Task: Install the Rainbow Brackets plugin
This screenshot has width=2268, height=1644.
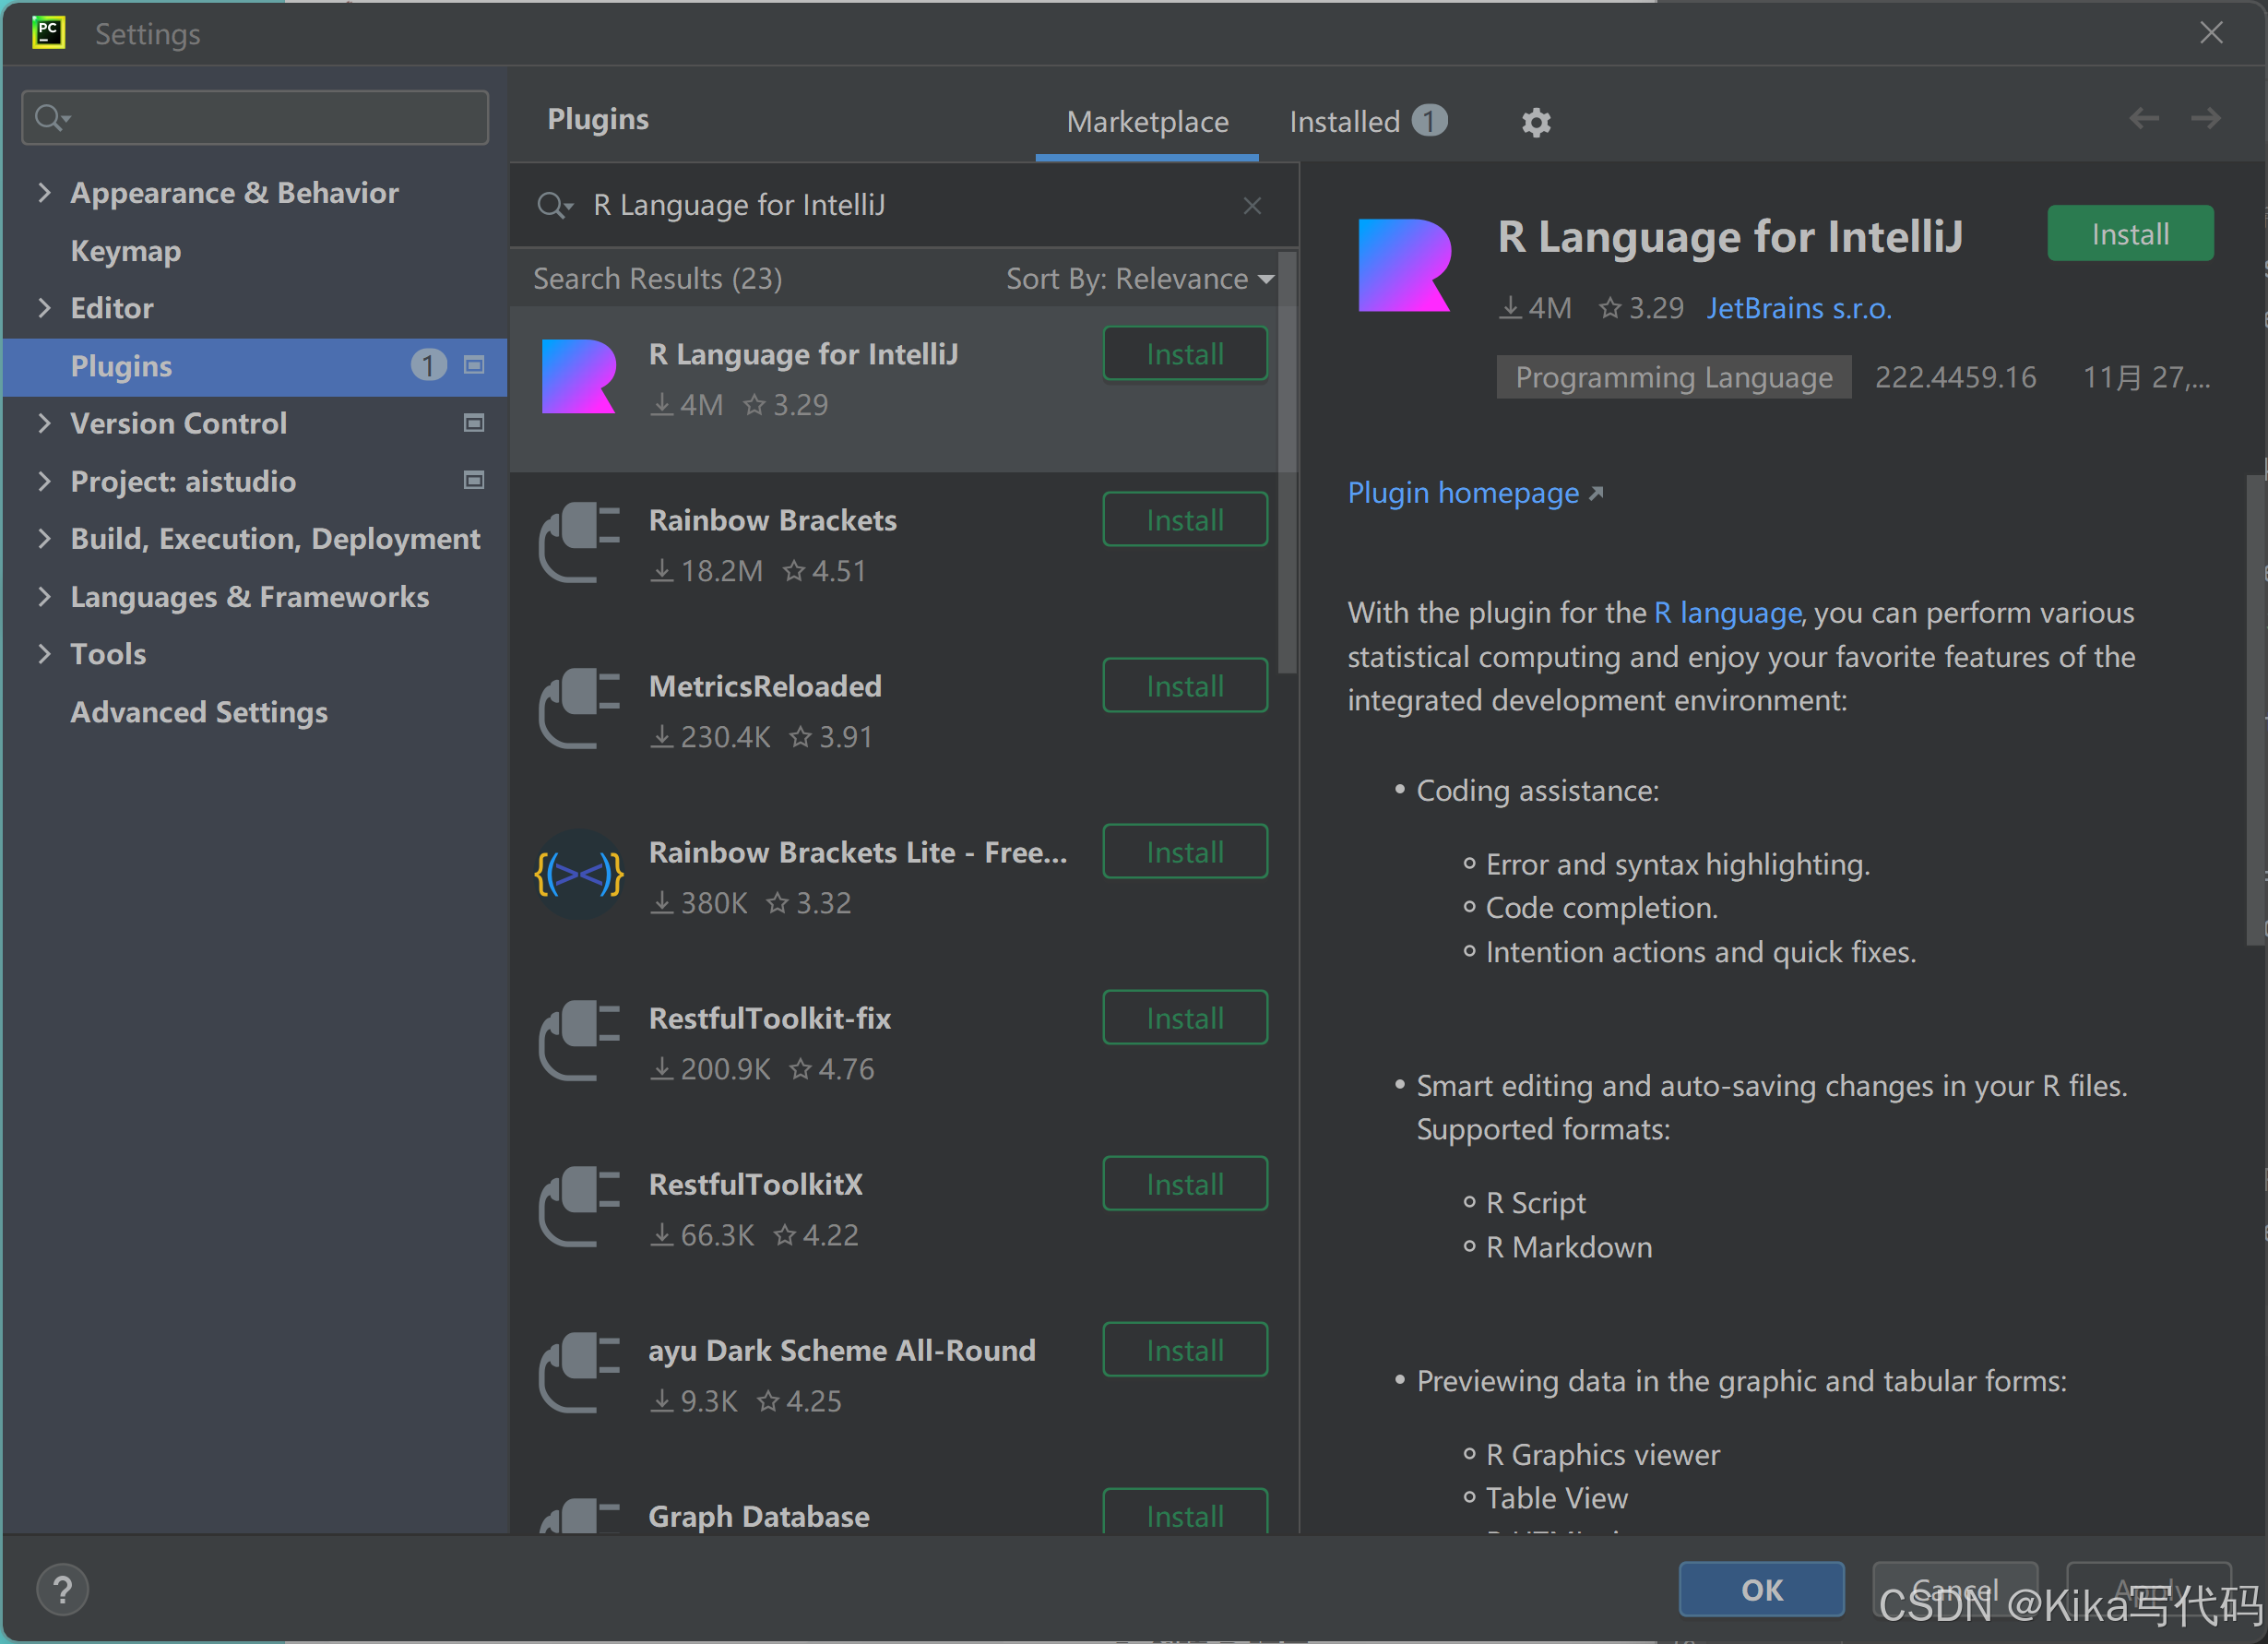Action: [1184, 520]
